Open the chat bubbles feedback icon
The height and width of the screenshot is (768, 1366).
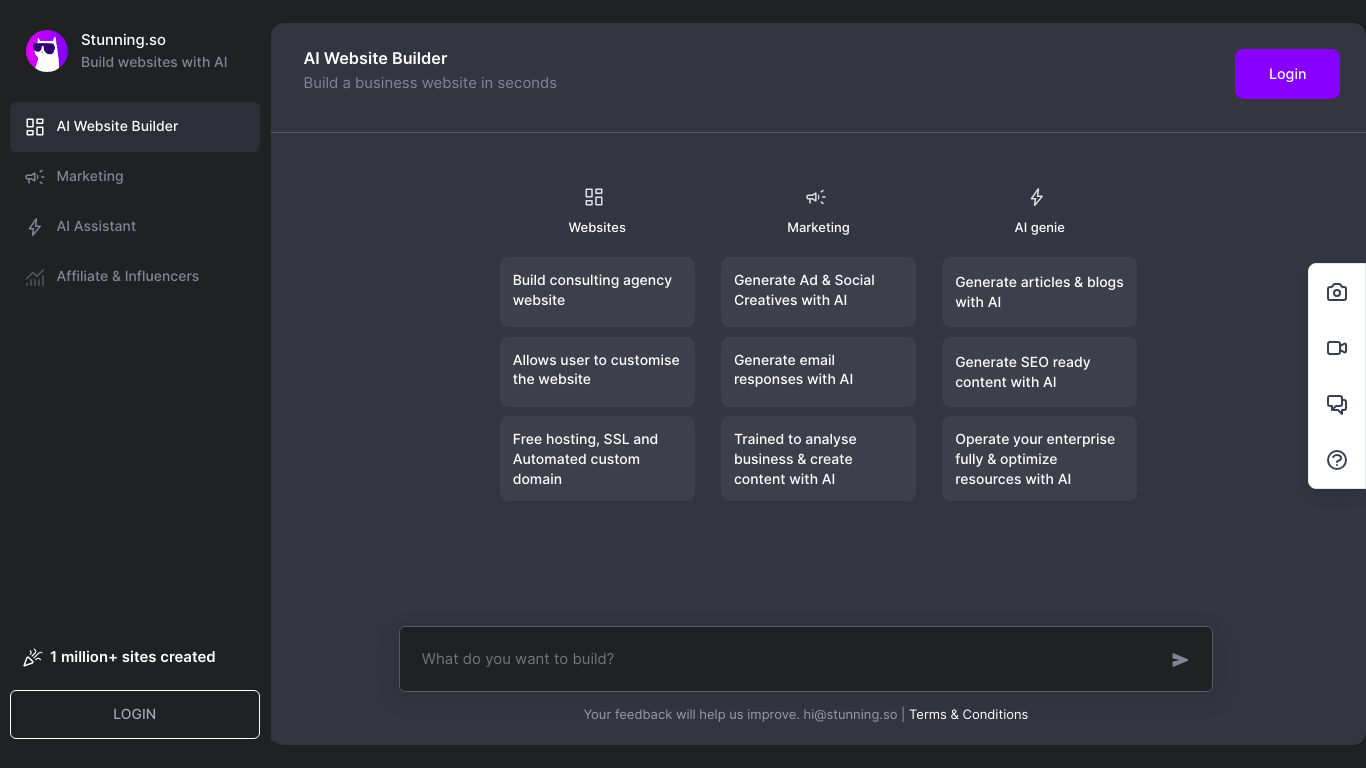(1336, 404)
